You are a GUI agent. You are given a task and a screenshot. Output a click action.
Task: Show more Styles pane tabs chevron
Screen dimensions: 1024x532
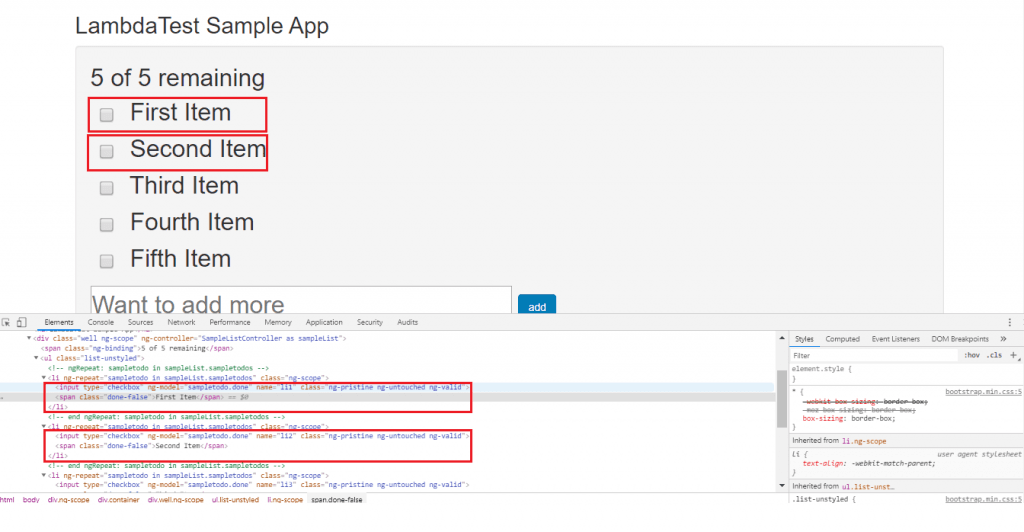[1003, 339]
